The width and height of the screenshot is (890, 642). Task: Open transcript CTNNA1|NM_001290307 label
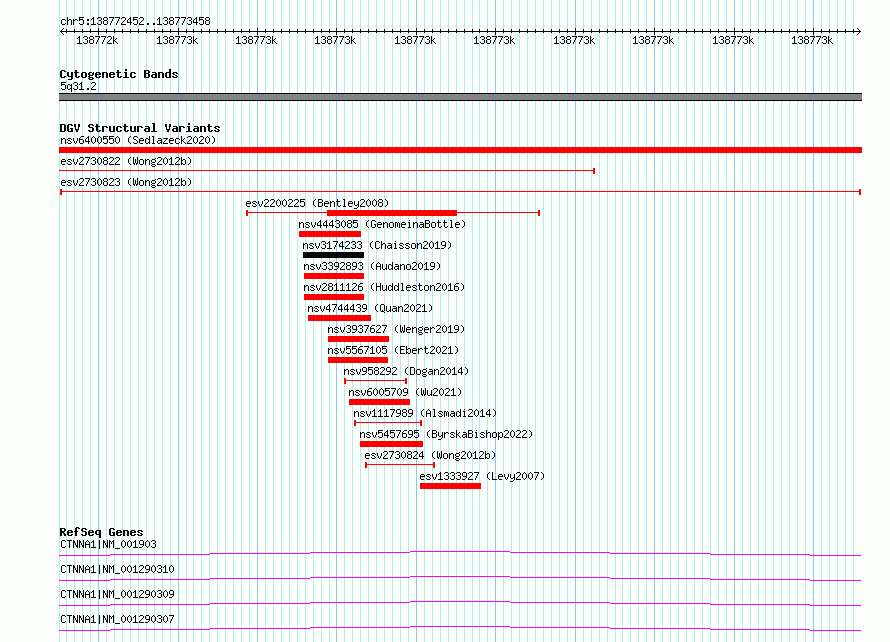coord(117,619)
